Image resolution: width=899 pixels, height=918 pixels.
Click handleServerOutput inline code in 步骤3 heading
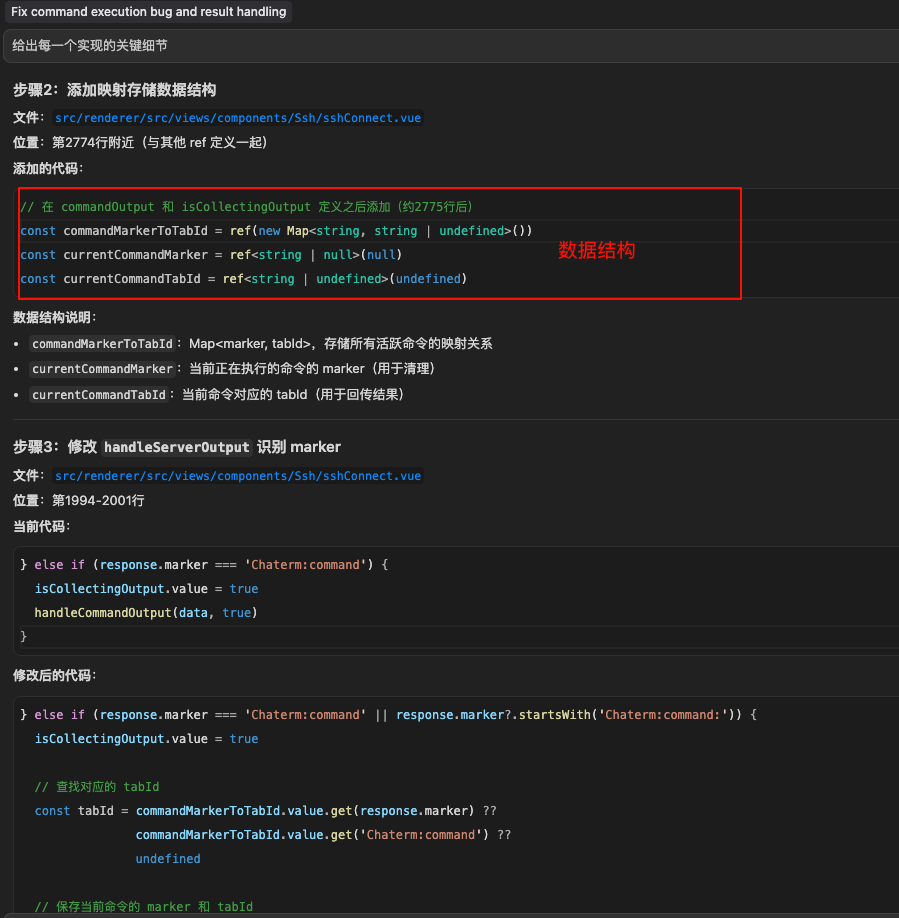tap(176, 447)
